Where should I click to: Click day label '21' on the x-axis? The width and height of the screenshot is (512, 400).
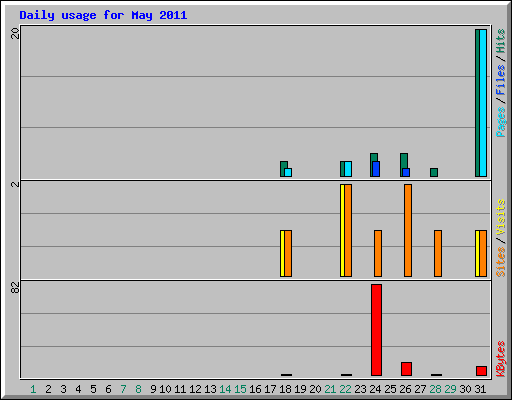330,389
